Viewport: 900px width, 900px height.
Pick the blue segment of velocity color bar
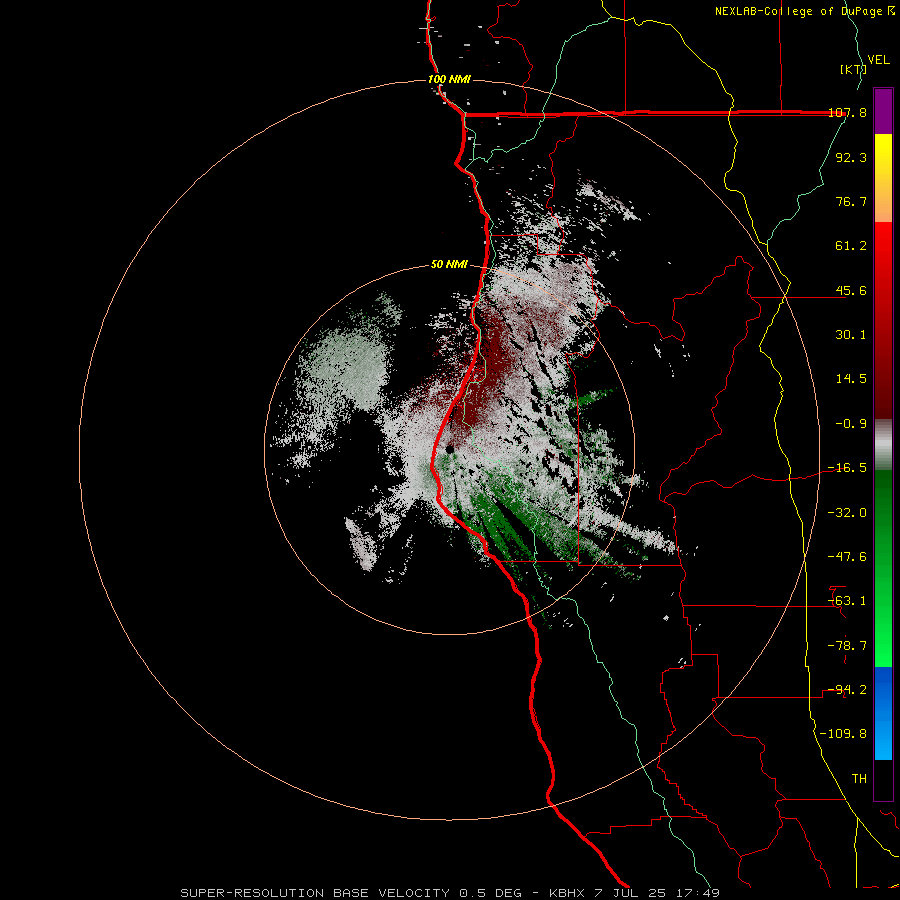click(883, 713)
